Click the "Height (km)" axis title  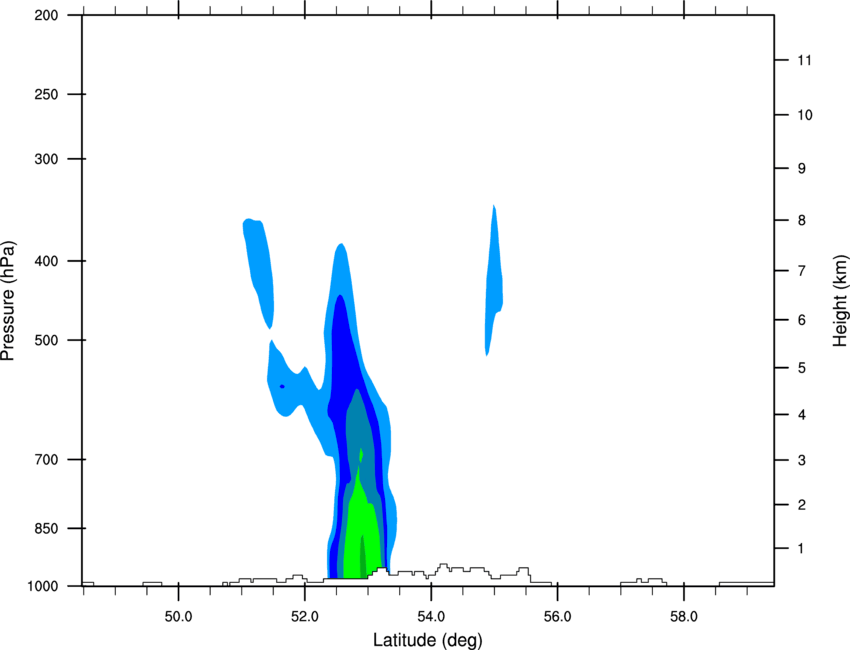[840, 301]
